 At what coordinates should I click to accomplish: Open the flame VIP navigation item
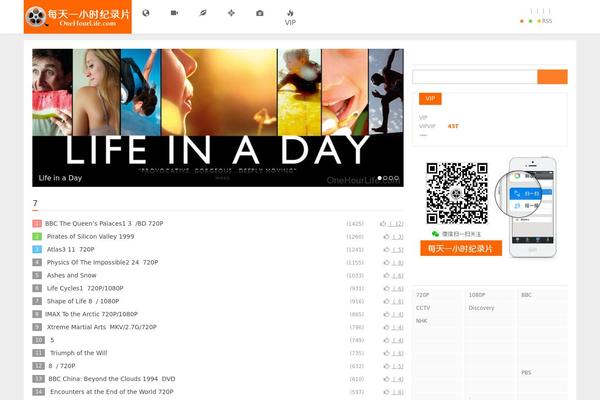pos(290,18)
